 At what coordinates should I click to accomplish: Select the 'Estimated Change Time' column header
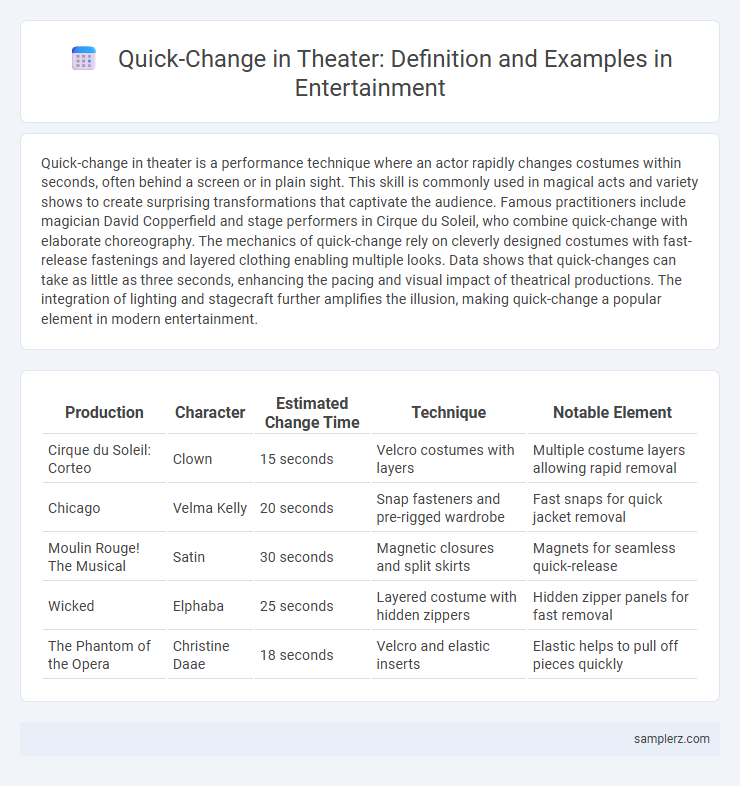(x=312, y=413)
